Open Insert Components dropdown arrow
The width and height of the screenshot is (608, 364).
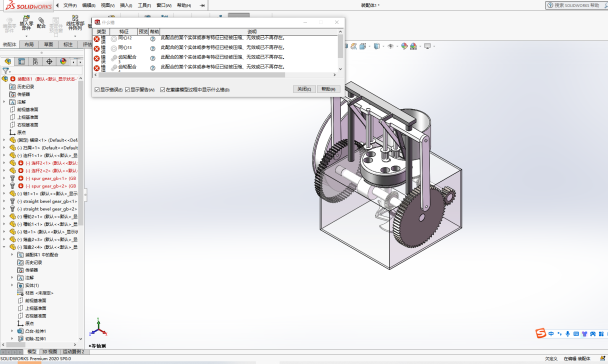tap(26, 36)
